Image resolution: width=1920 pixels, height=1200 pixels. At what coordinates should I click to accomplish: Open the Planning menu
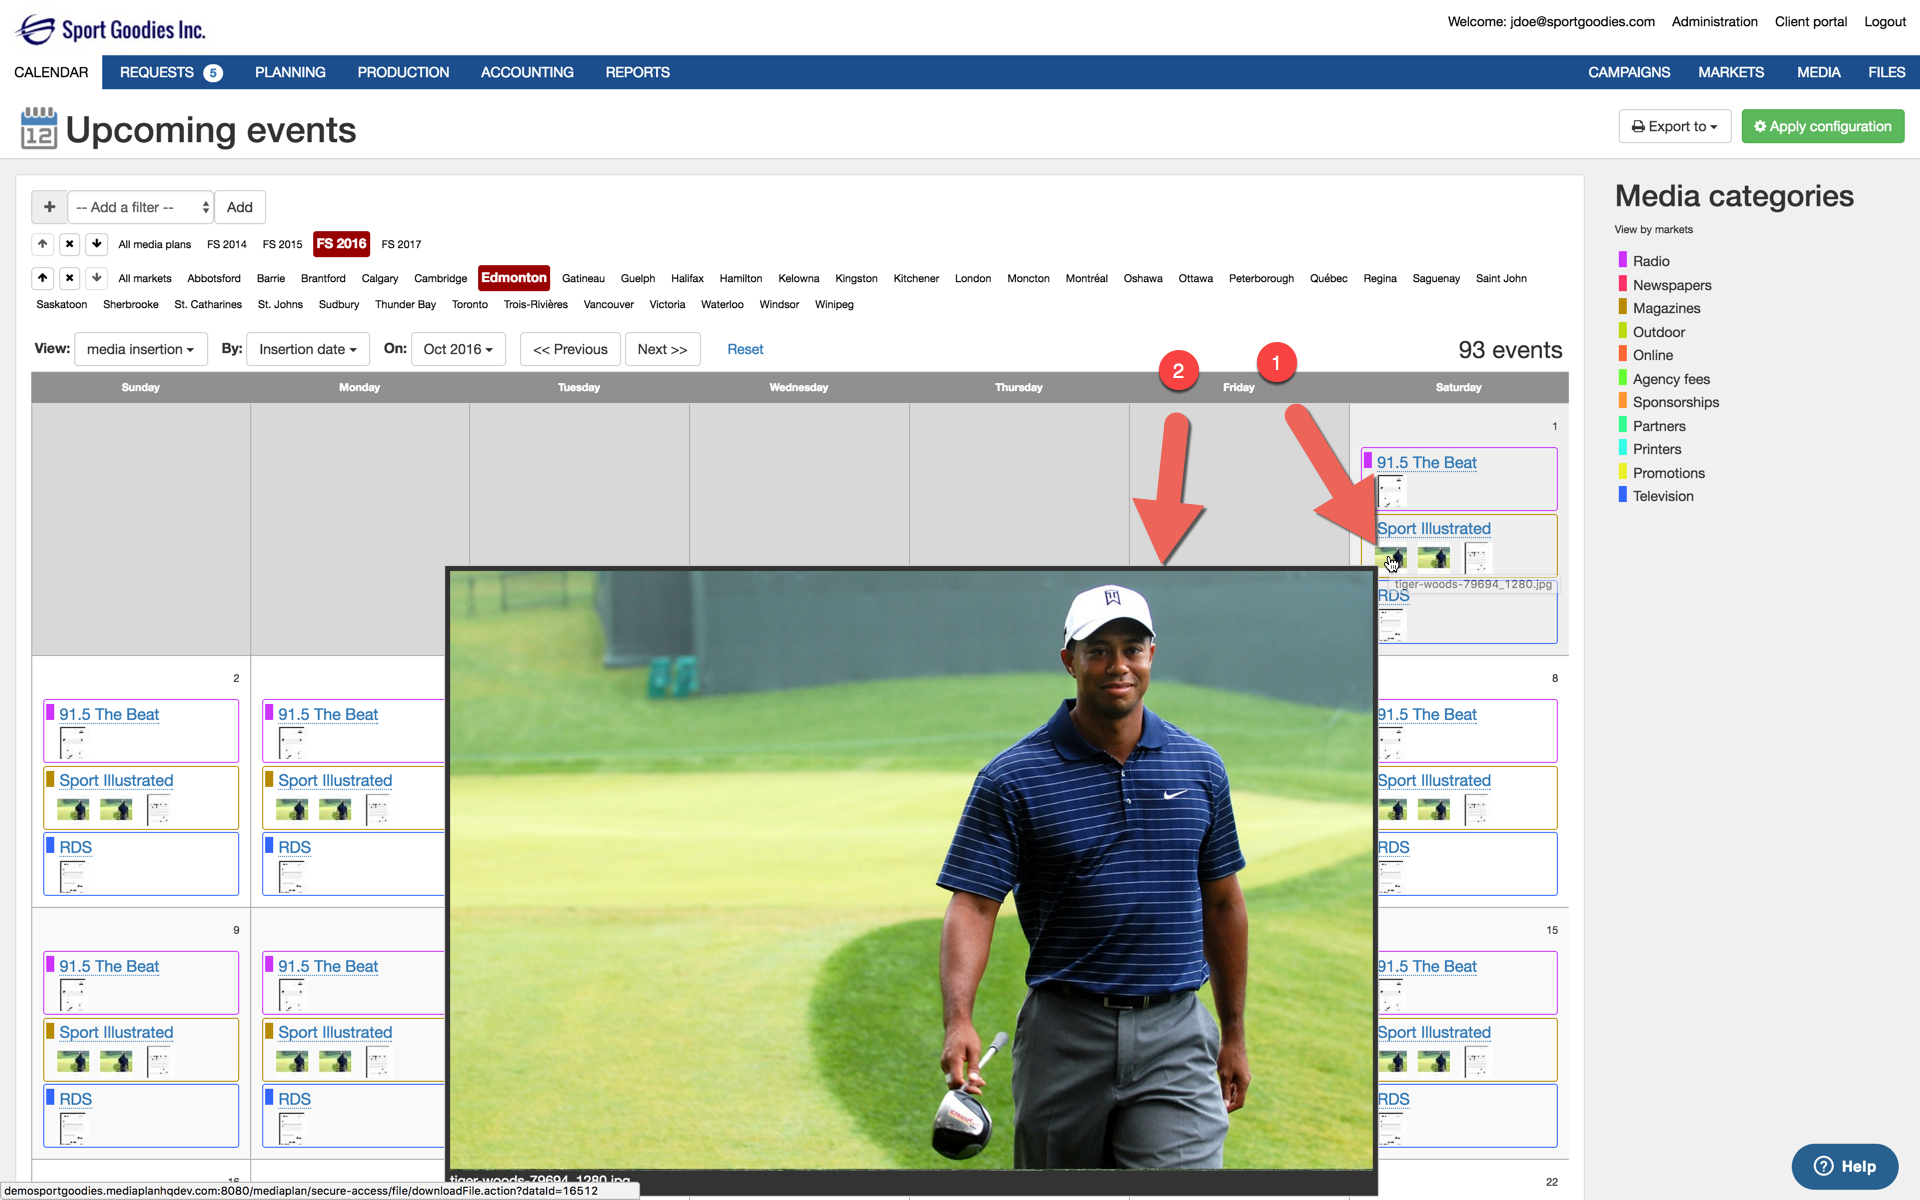coord(290,72)
